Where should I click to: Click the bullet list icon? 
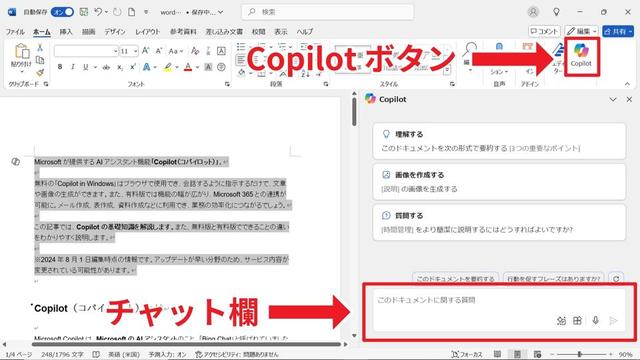point(241,47)
